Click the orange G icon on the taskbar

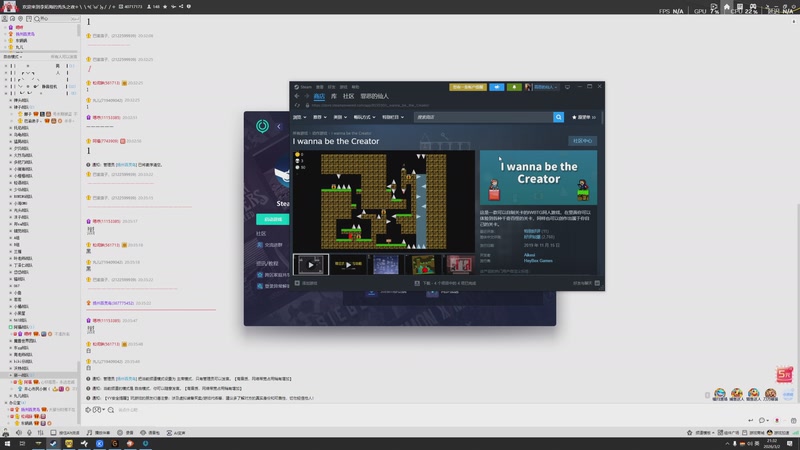point(115,444)
